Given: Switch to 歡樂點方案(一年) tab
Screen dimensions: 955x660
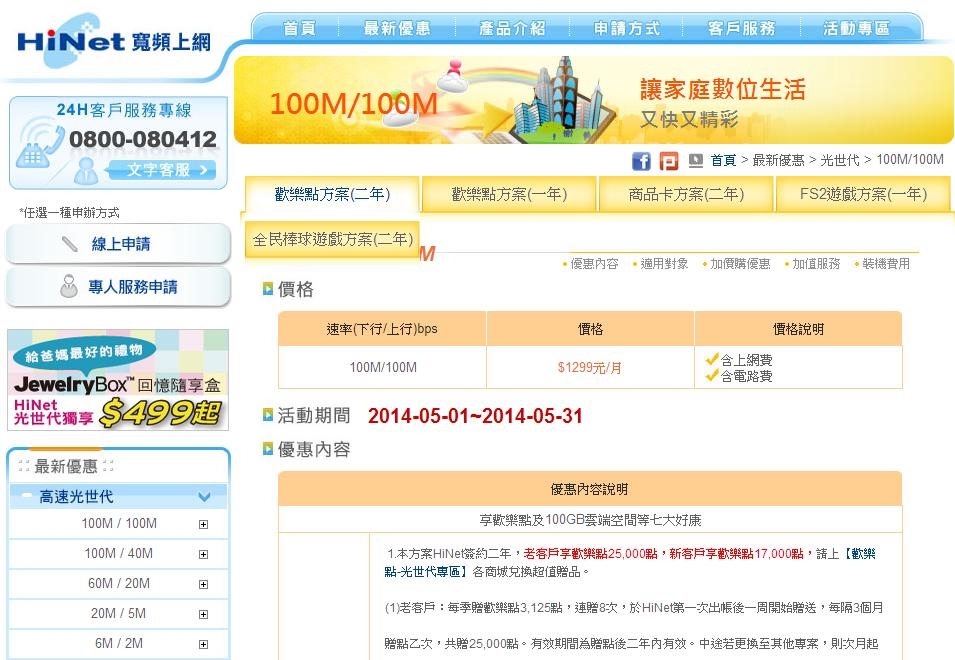Looking at the screenshot, I should [x=509, y=194].
